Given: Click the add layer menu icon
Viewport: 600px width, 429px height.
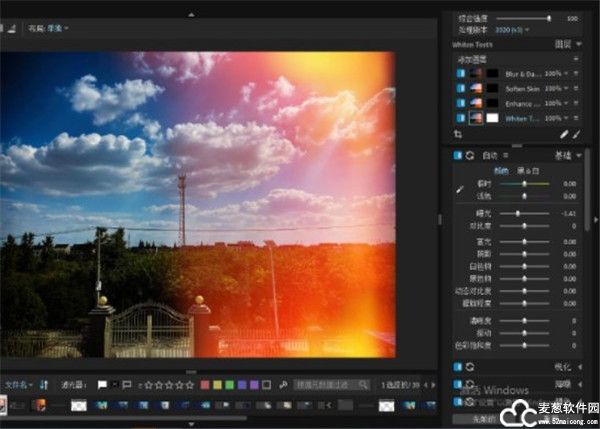Looking at the screenshot, I should click(x=578, y=59).
